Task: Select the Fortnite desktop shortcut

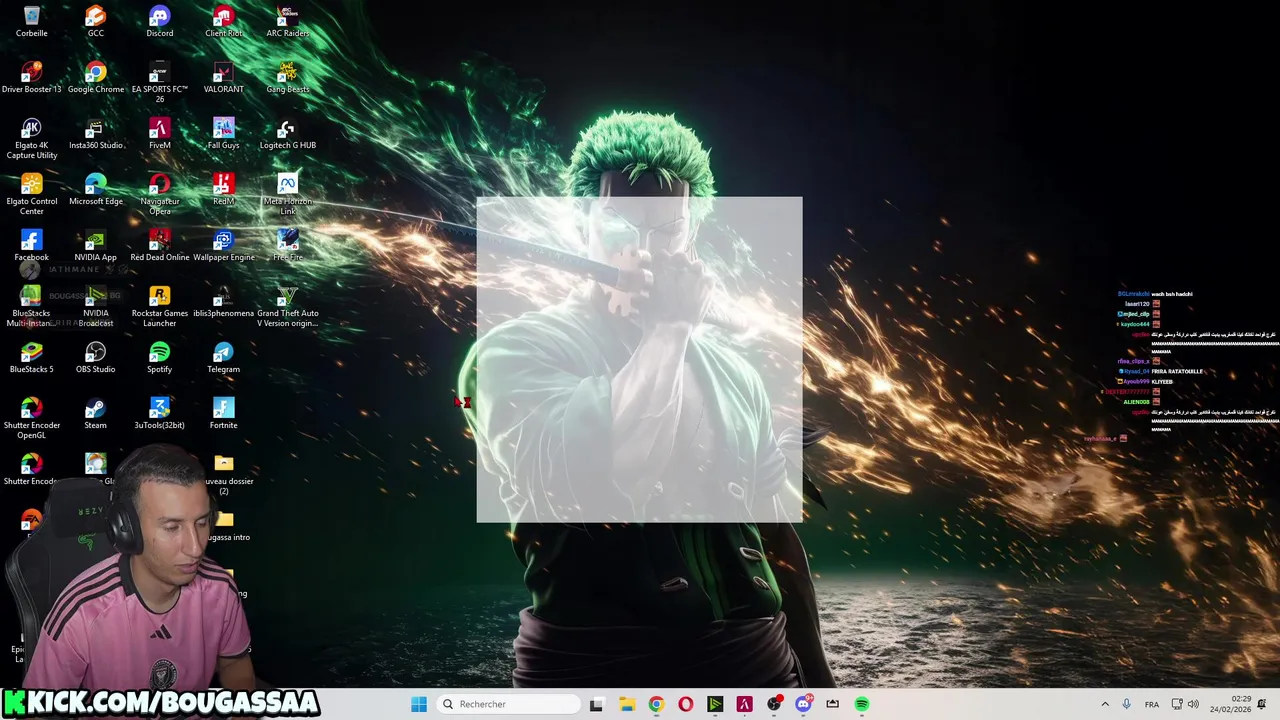Action: point(224,414)
